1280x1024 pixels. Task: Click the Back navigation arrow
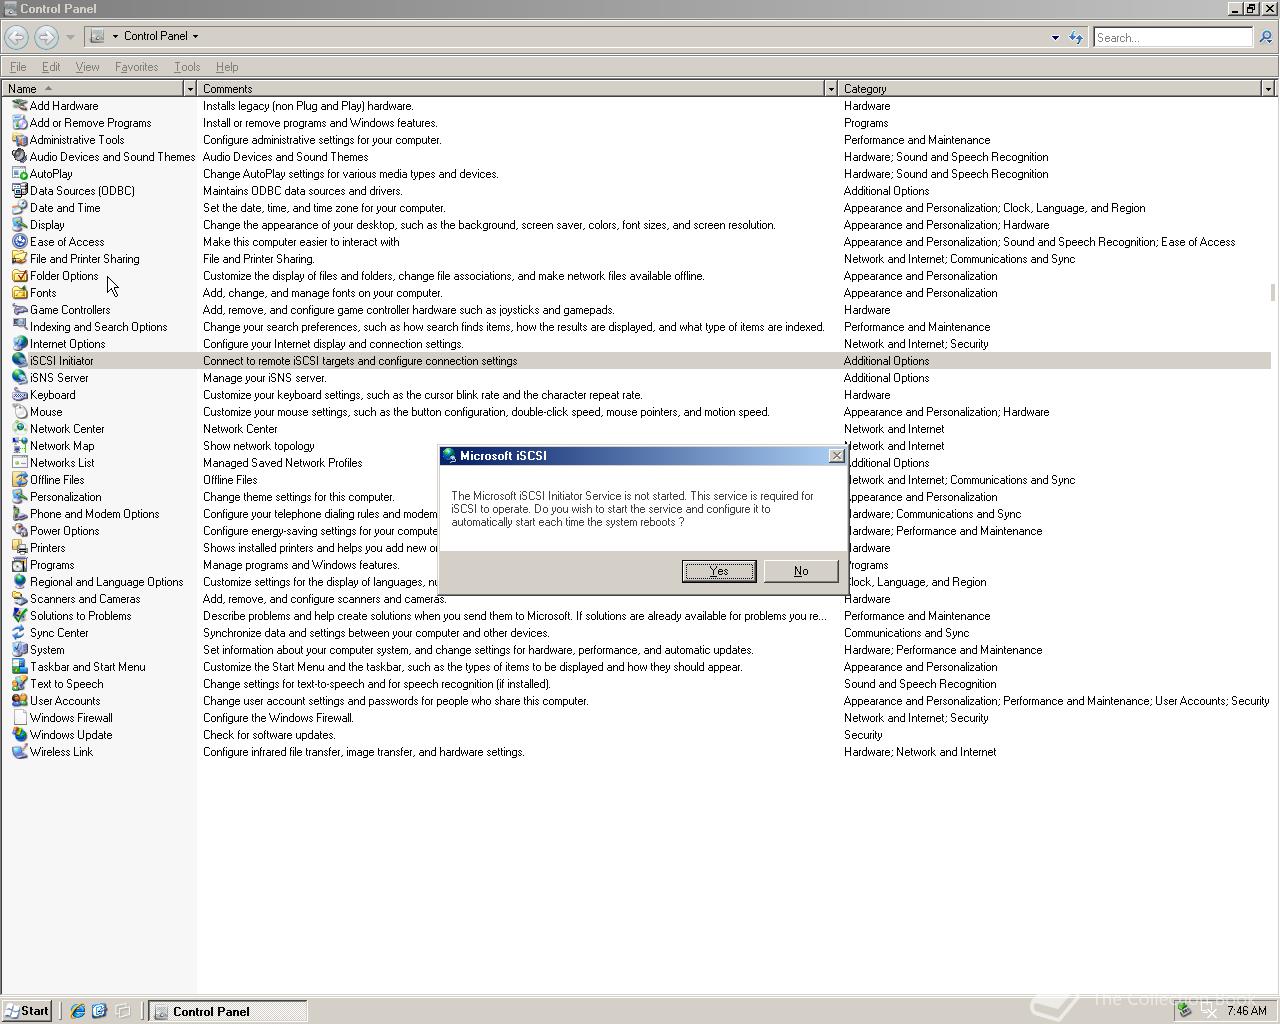pos(16,37)
